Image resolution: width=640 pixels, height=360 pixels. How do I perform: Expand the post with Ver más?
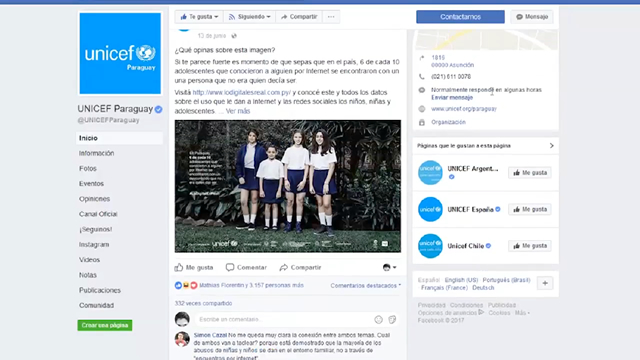point(238,111)
